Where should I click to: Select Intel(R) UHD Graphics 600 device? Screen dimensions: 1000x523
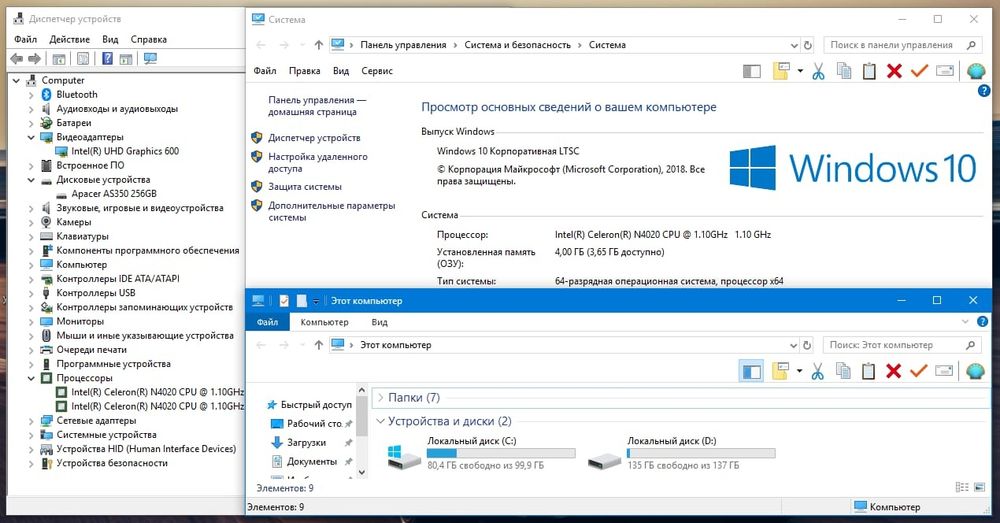[x=125, y=151]
